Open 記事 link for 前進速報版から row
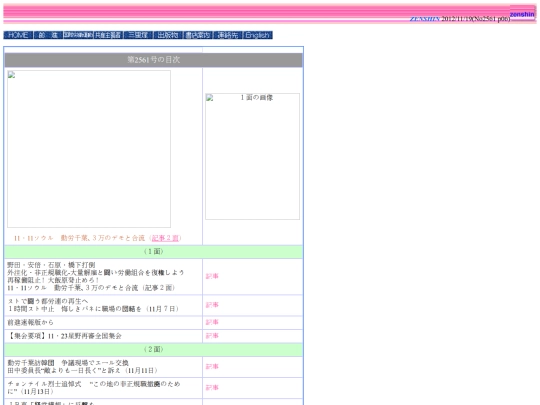This screenshot has height=405, width=540. pyautogui.click(x=212, y=322)
